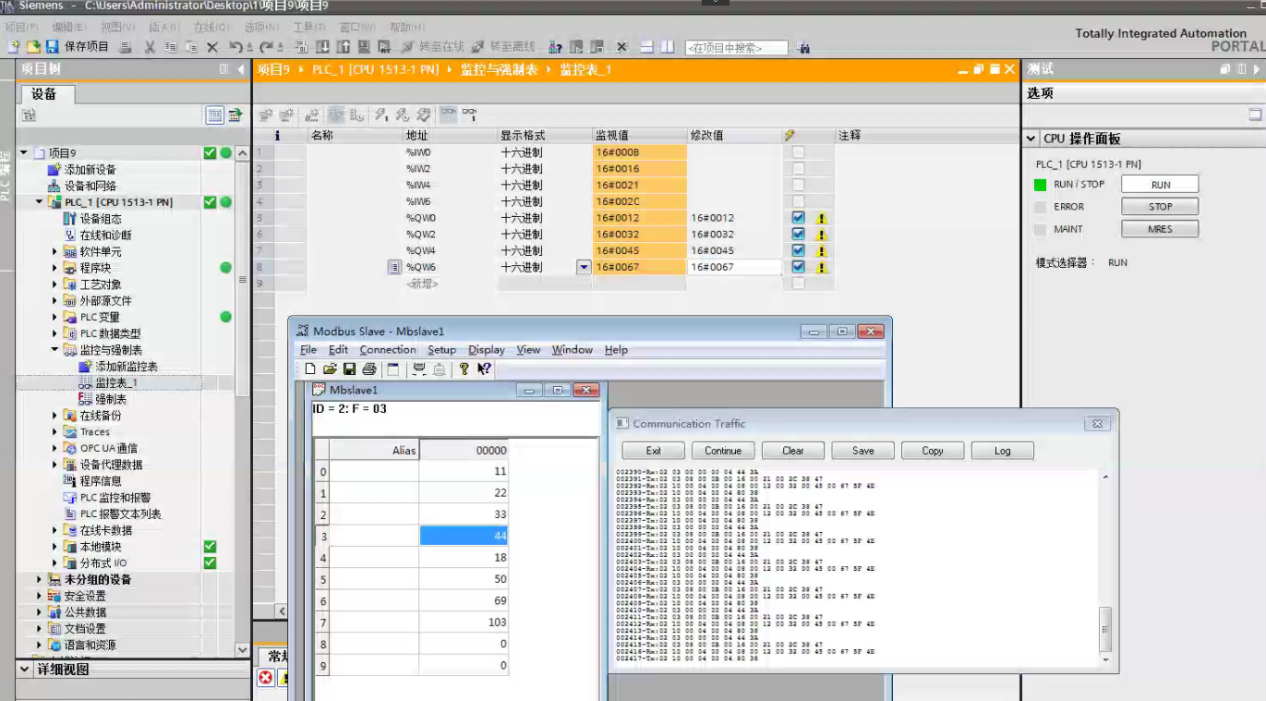Viewport: 1266px width, 701px height.
Task: Open the Connection menu in Modbus Slave
Action: 388,350
